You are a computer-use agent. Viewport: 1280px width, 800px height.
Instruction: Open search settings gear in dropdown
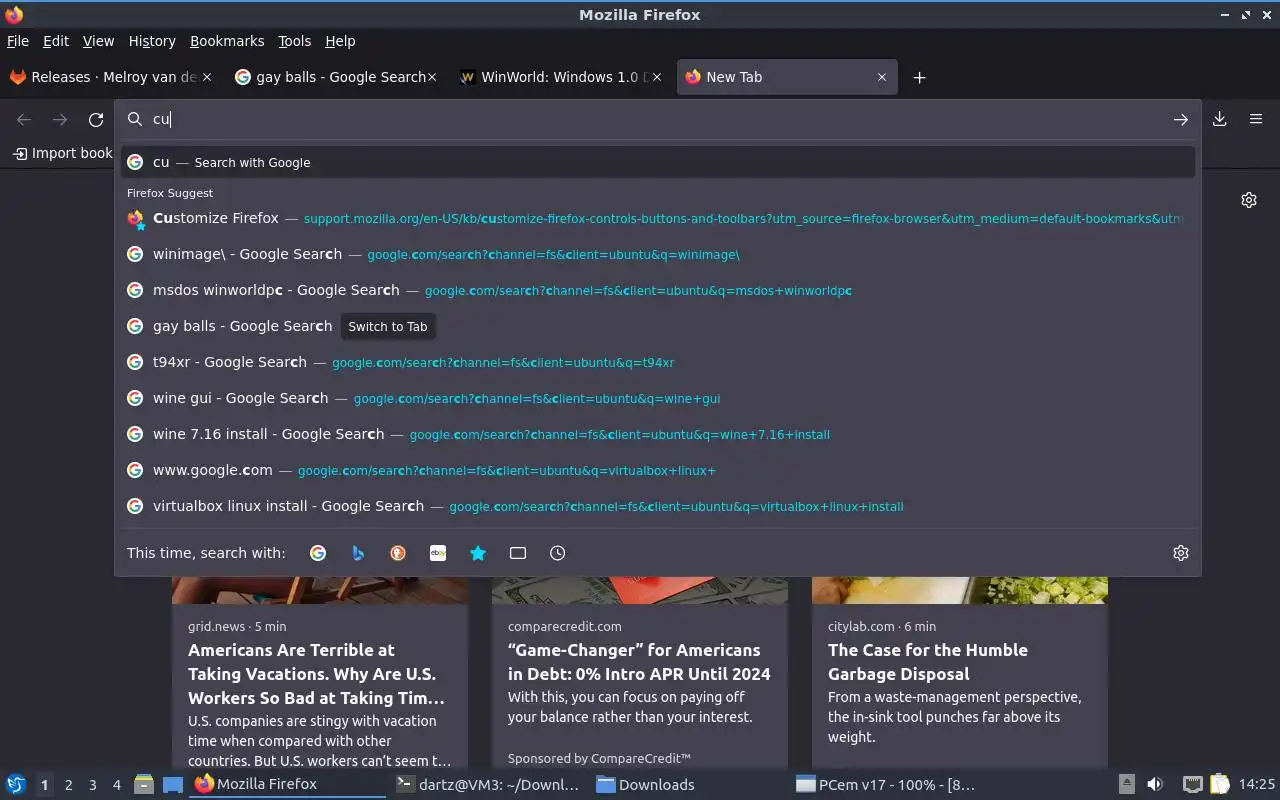pyautogui.click(x=1181, y=553)
